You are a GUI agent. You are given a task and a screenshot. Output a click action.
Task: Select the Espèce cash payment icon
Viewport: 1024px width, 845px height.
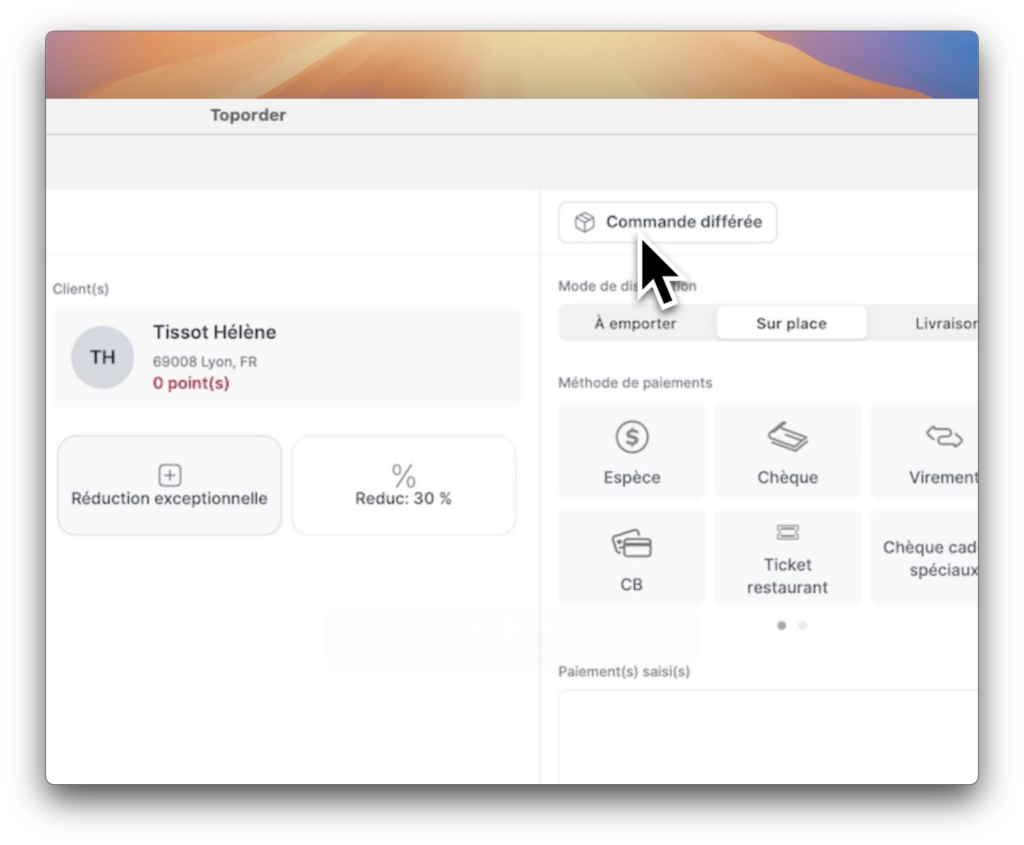click(631, 438)
